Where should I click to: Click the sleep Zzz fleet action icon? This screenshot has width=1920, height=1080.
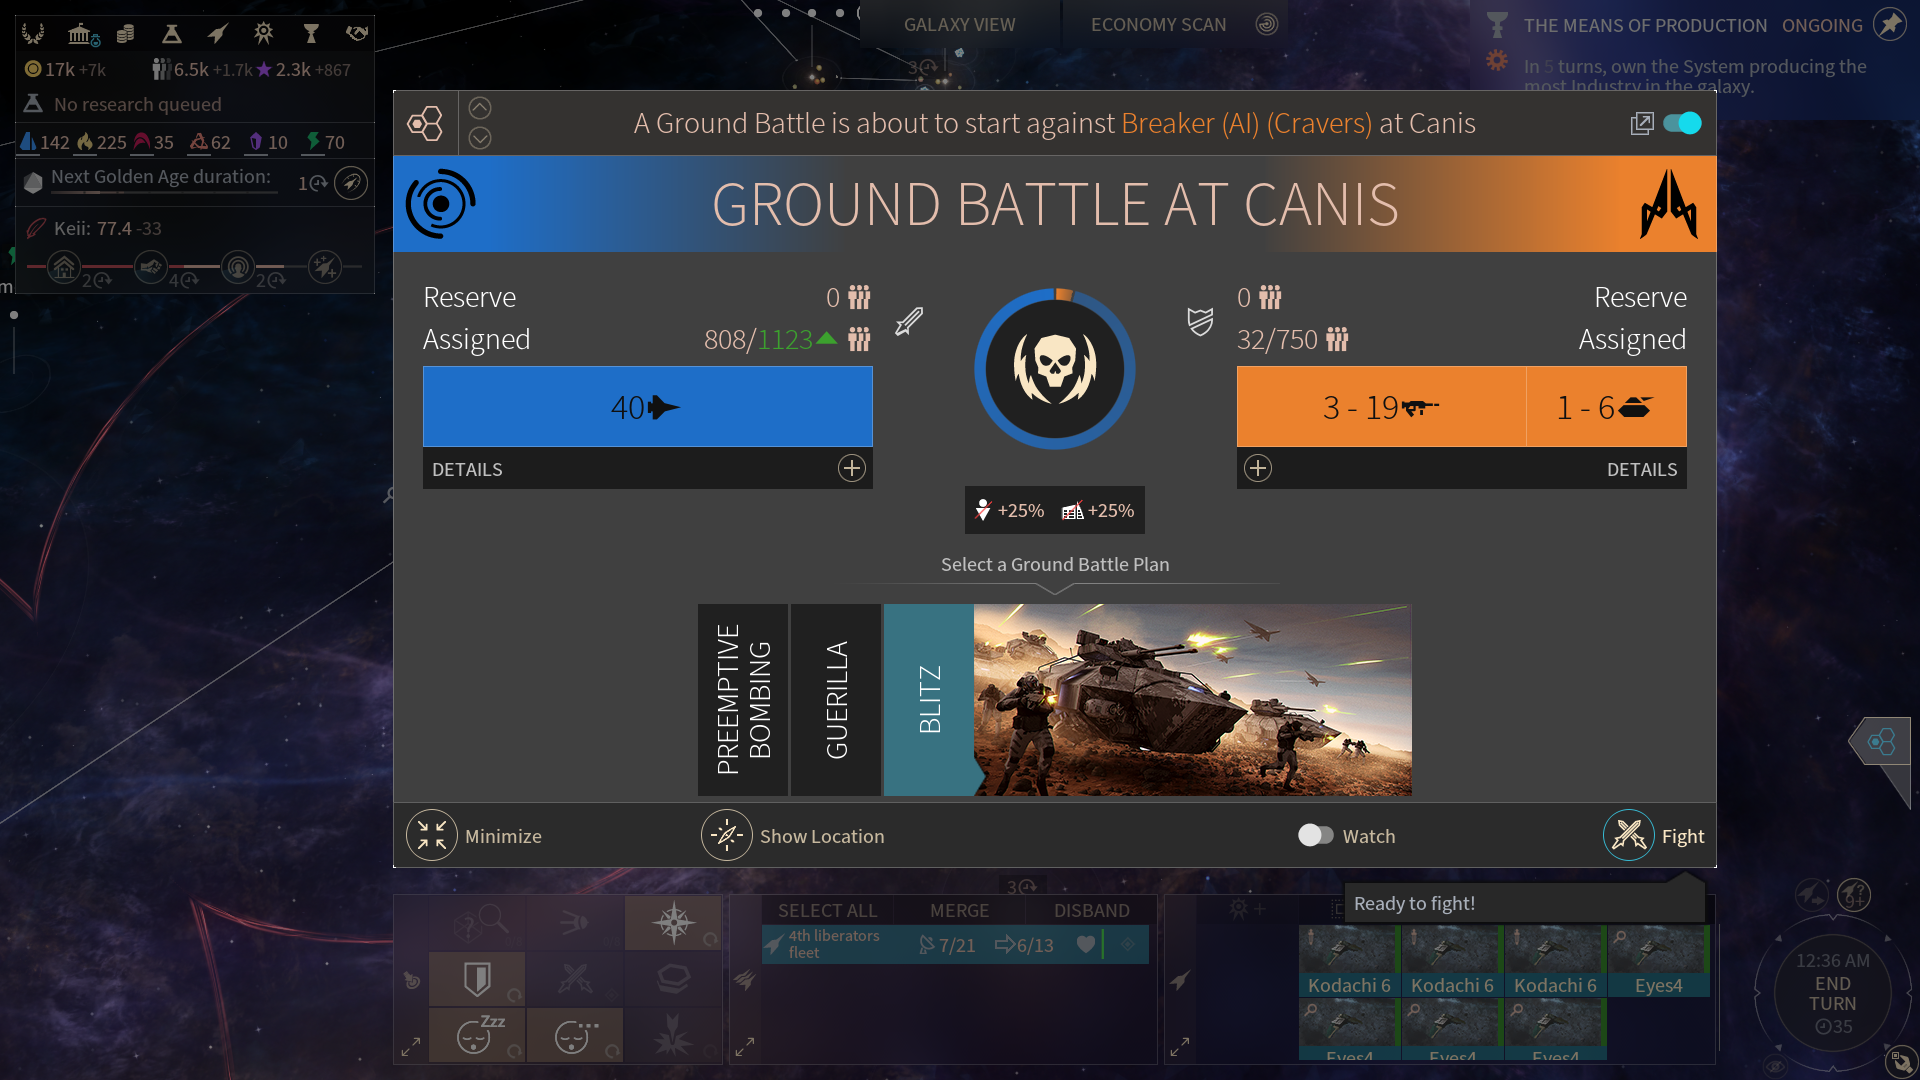pyautogui.click(x=477, y=1035)
